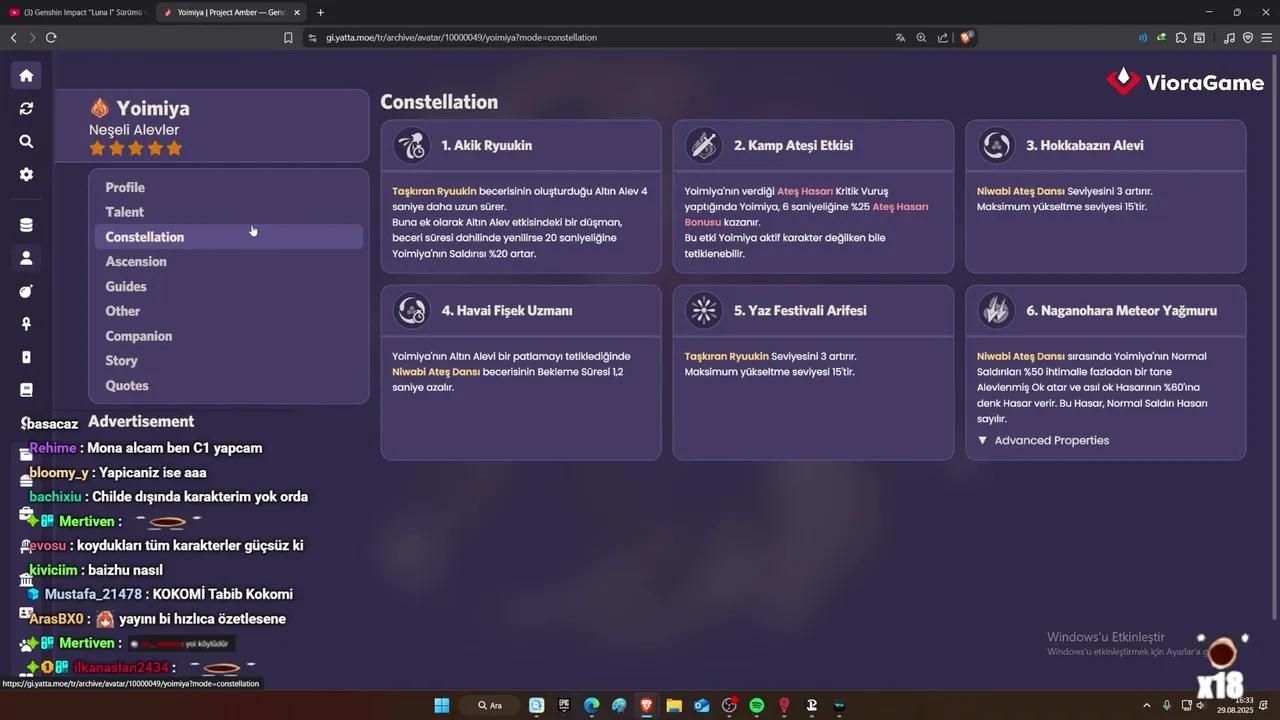This screenshot has width=1280, height=720.
Task: Open the sidebar settings gear icon
Action: coord(26,174)
